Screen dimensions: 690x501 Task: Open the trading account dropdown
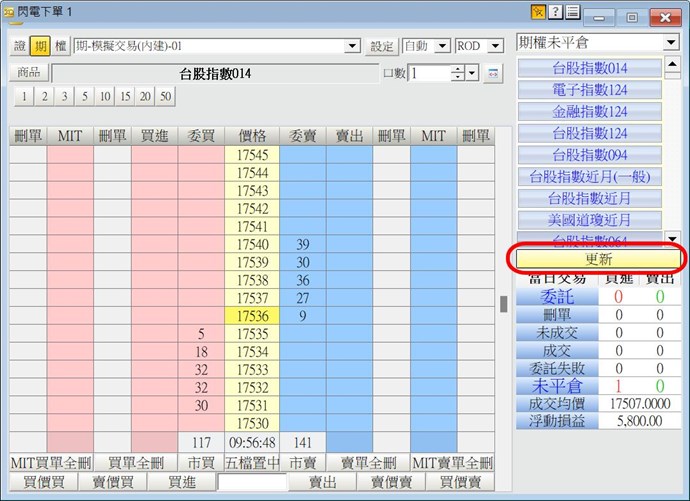click(x=352, y=46)
